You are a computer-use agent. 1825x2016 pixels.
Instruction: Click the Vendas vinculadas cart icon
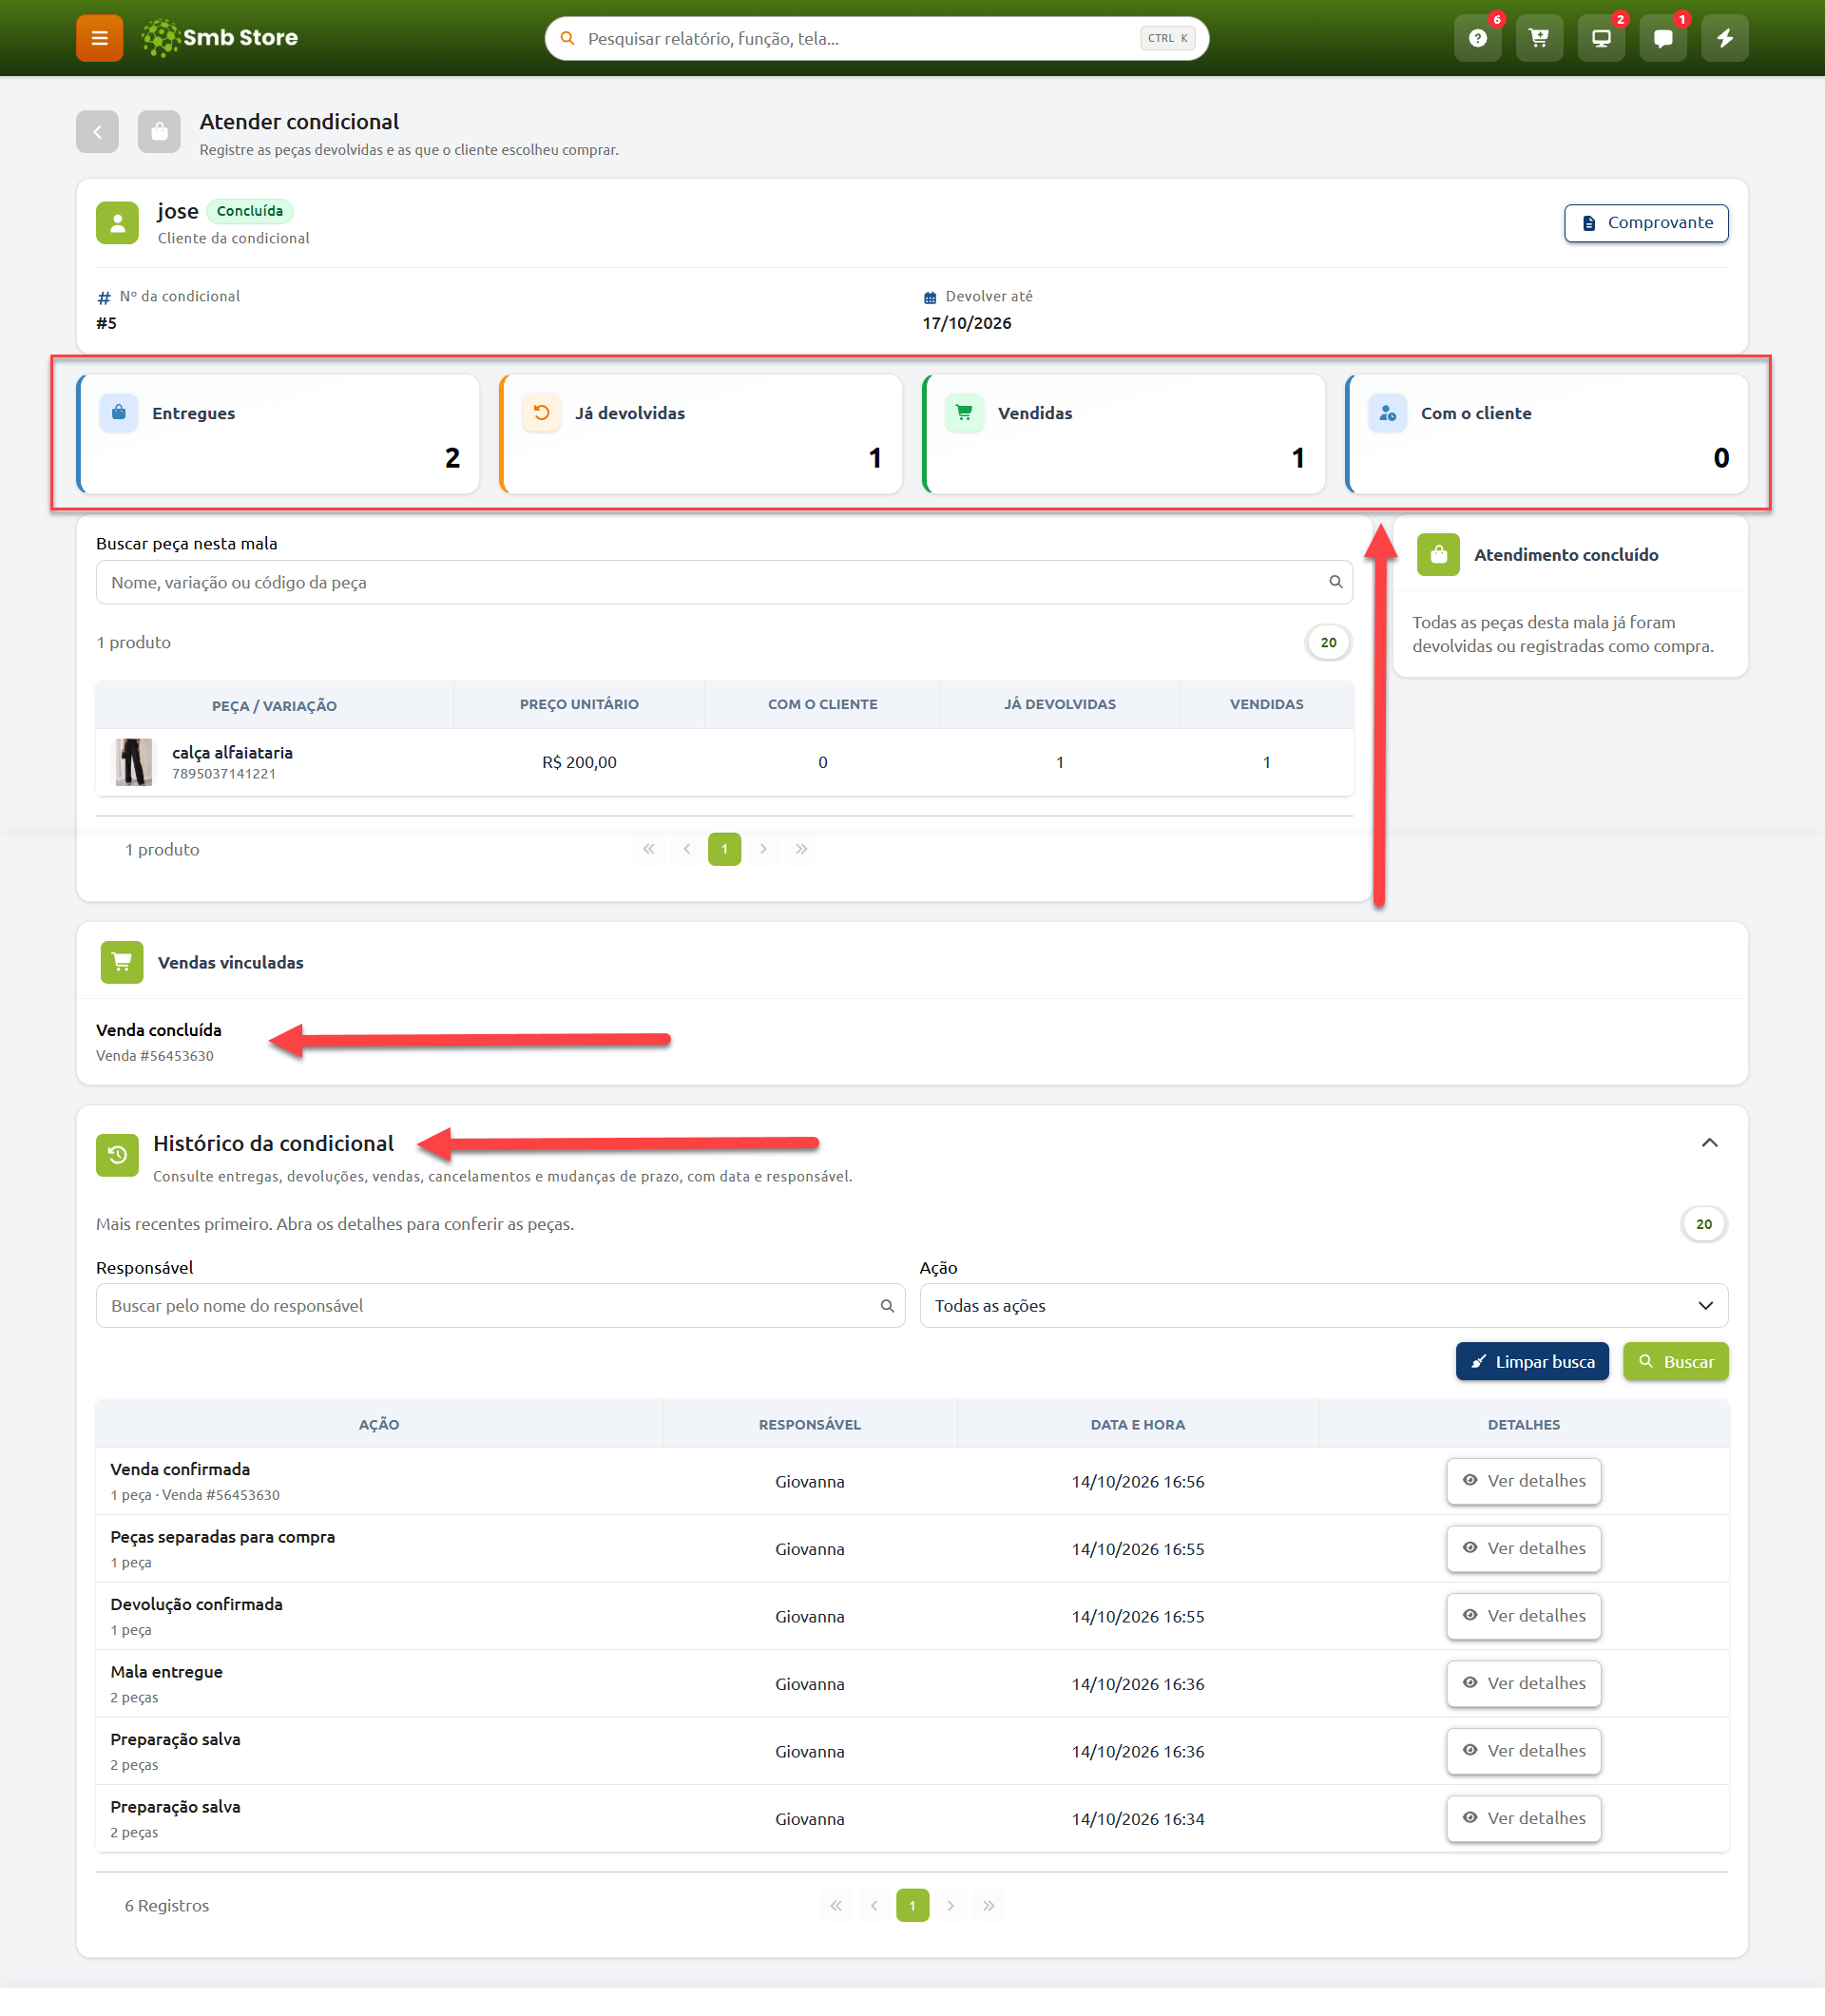pyautogui.click(x=122, y=962)
